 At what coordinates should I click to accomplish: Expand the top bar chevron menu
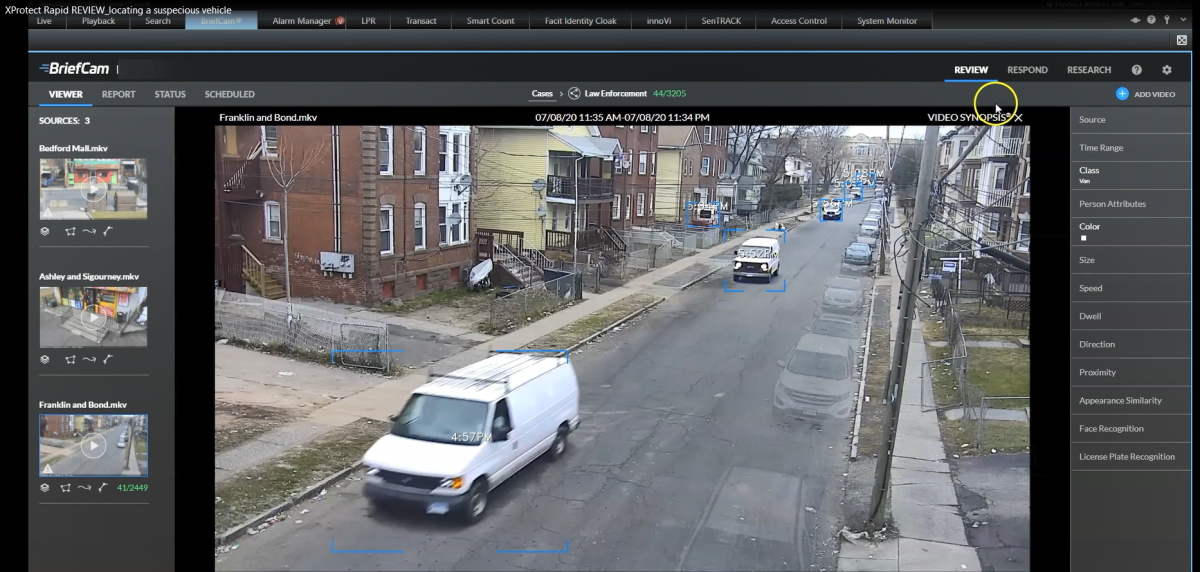tap(1183, 20)
